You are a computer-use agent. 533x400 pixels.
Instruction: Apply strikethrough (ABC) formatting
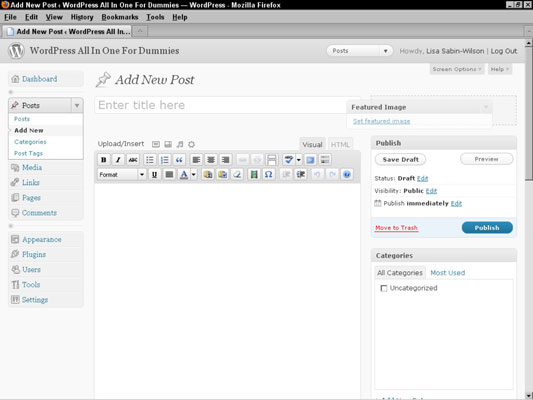point(133,160)
